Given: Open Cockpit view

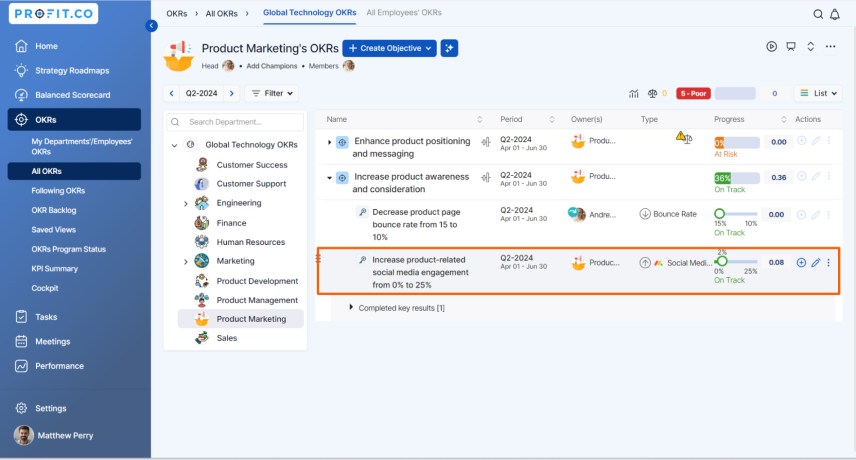Looking at the screenshot, I should click(45, 288).
